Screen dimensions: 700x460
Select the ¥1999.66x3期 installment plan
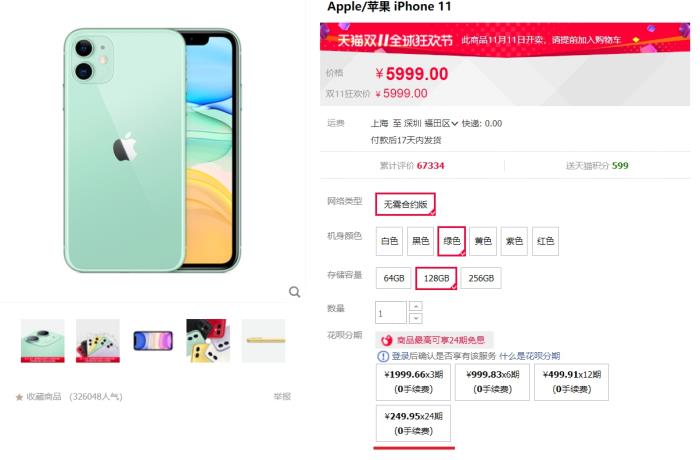tap(413, 382)
